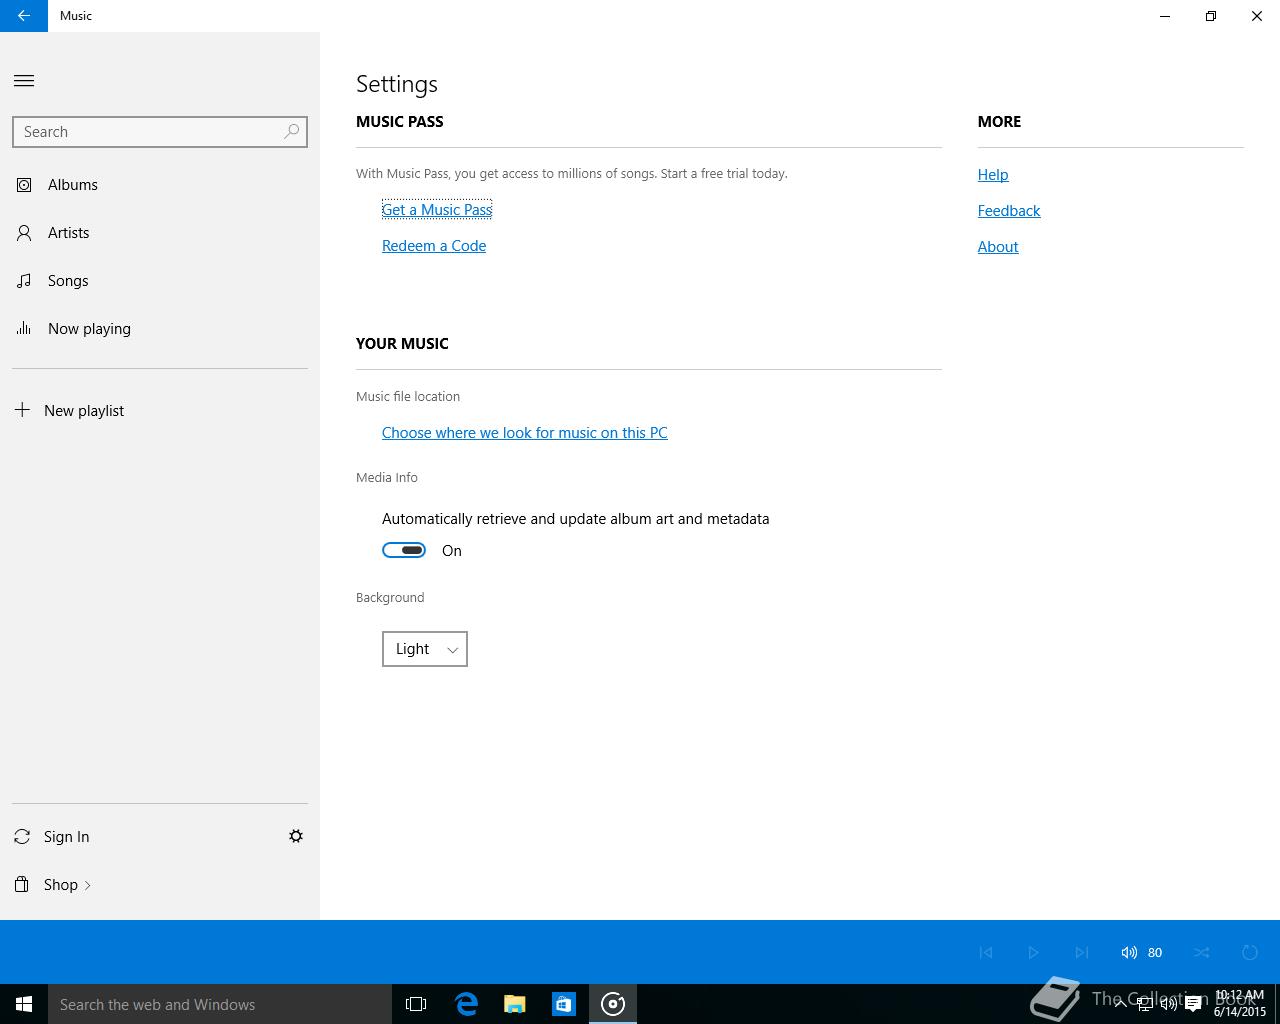
Task: Open the About link
Action: coord(998,246)
